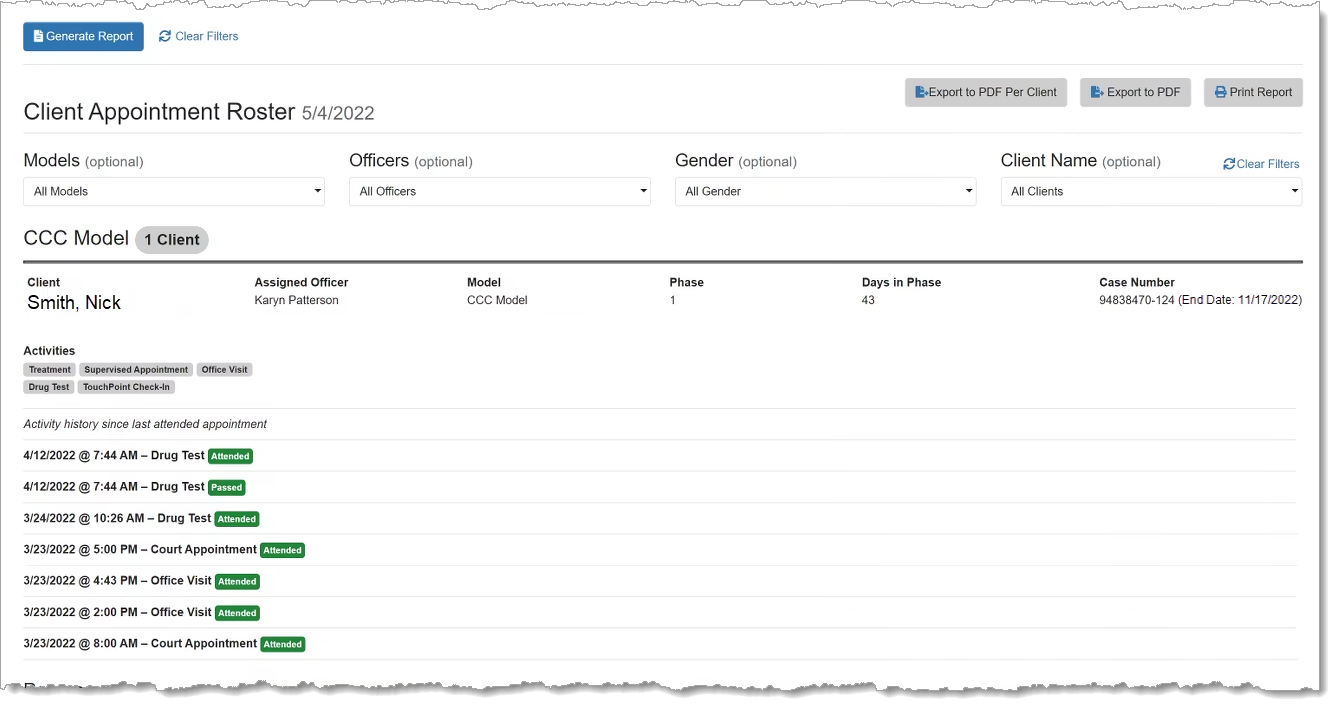This screenshot has height=706, width=1336.
Task: Click the printer icon in Print Report
Action: coord(1220,92)
